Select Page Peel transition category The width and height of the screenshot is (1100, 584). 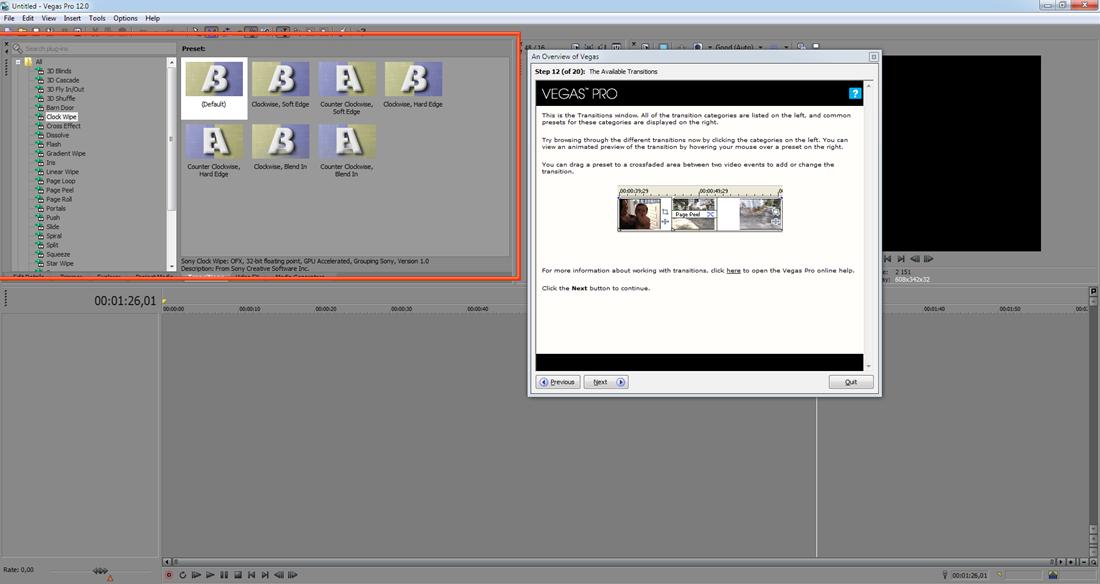[x=60, y=190]
